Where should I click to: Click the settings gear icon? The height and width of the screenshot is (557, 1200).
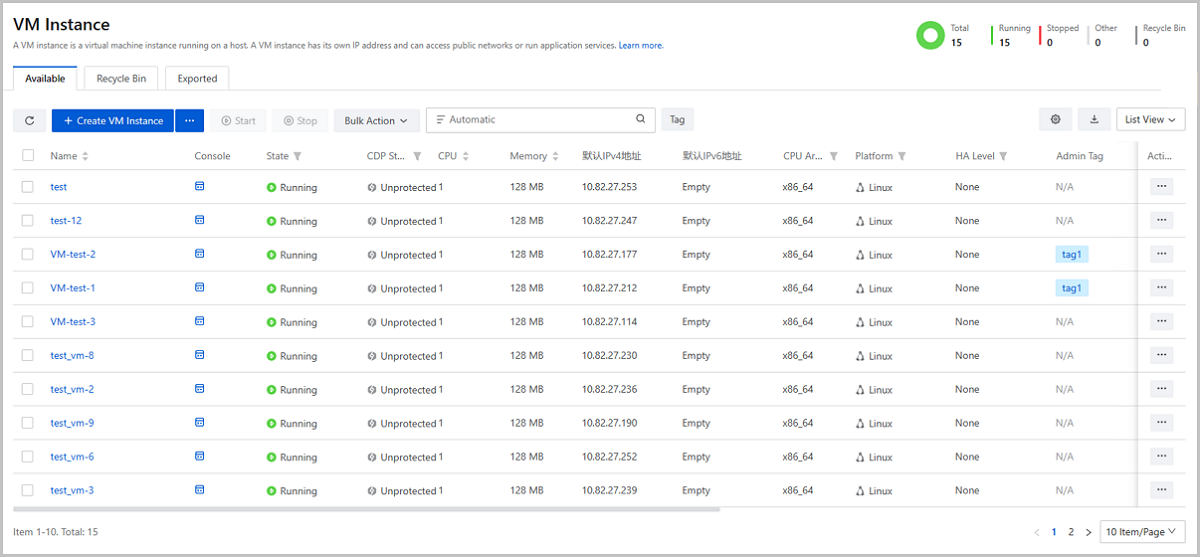point(1055,120)
